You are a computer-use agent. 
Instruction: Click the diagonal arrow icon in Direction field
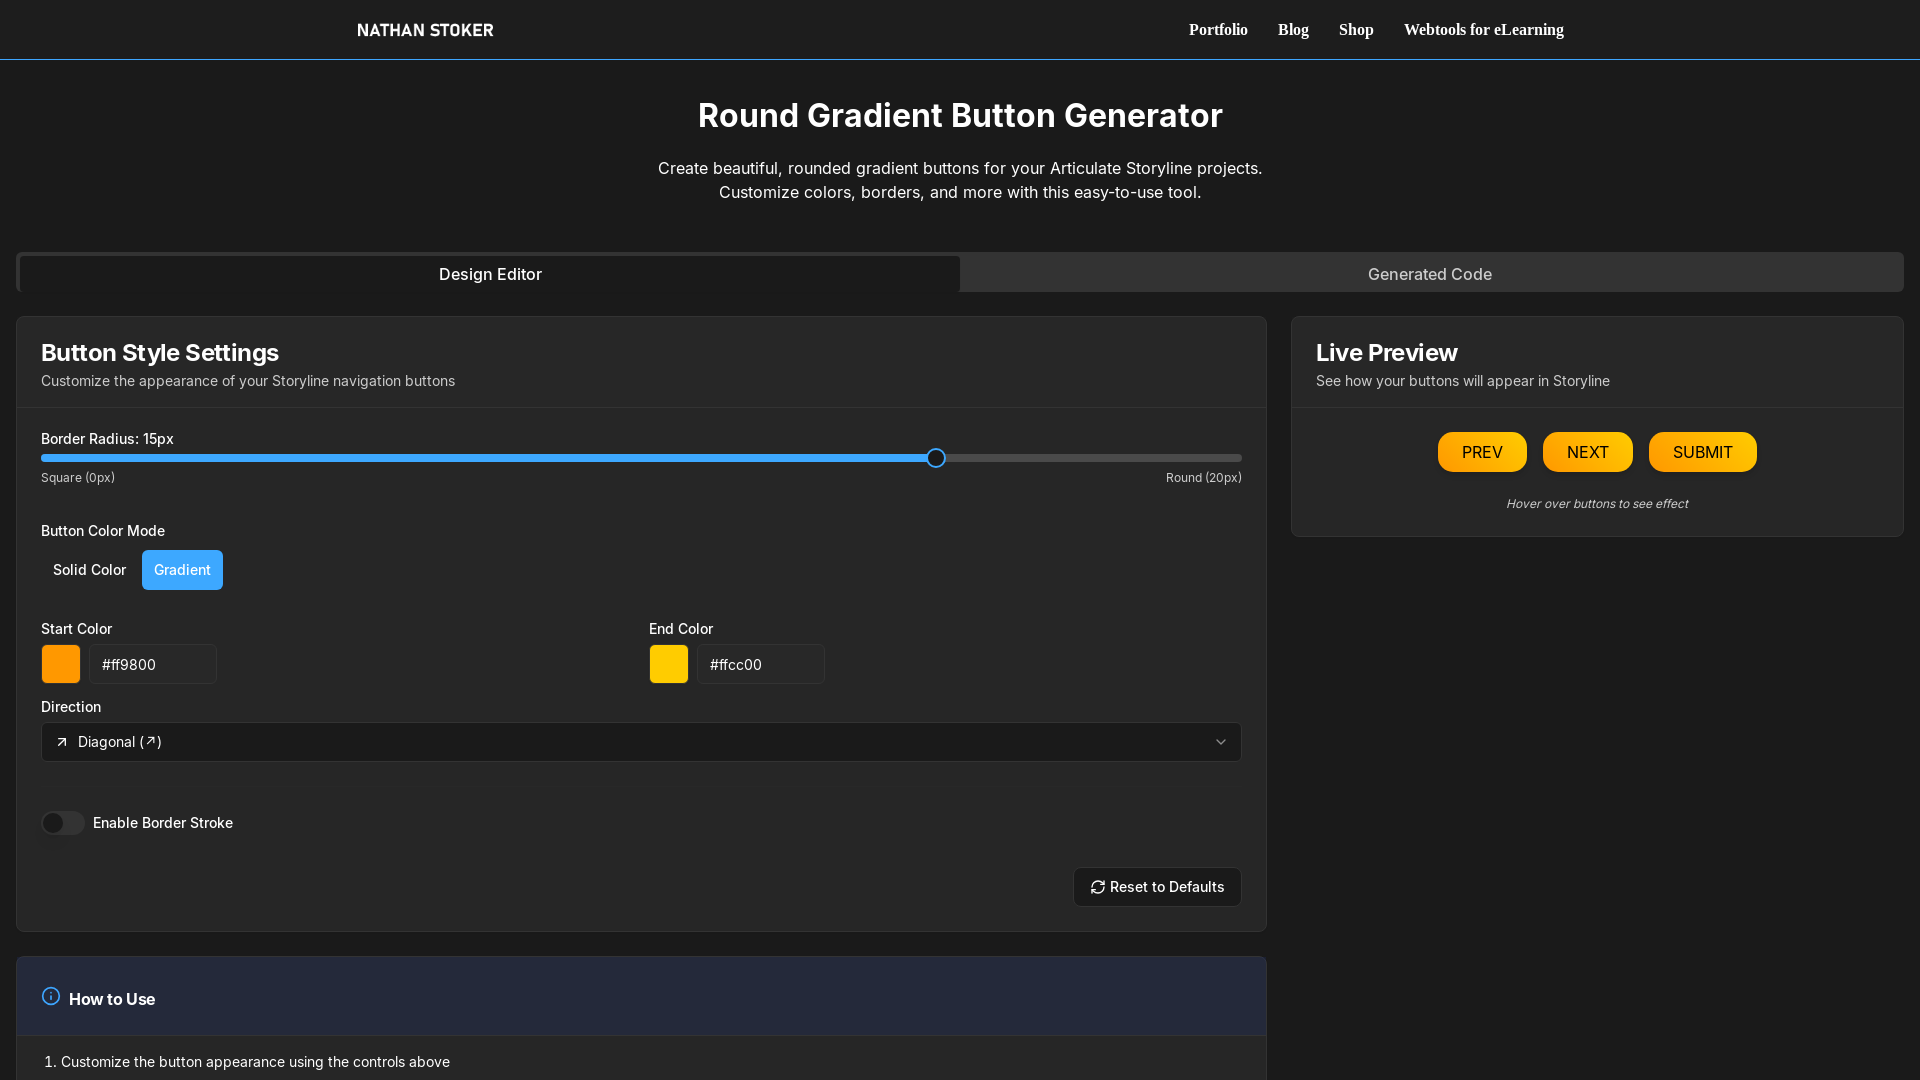click(x=62, y=742)
